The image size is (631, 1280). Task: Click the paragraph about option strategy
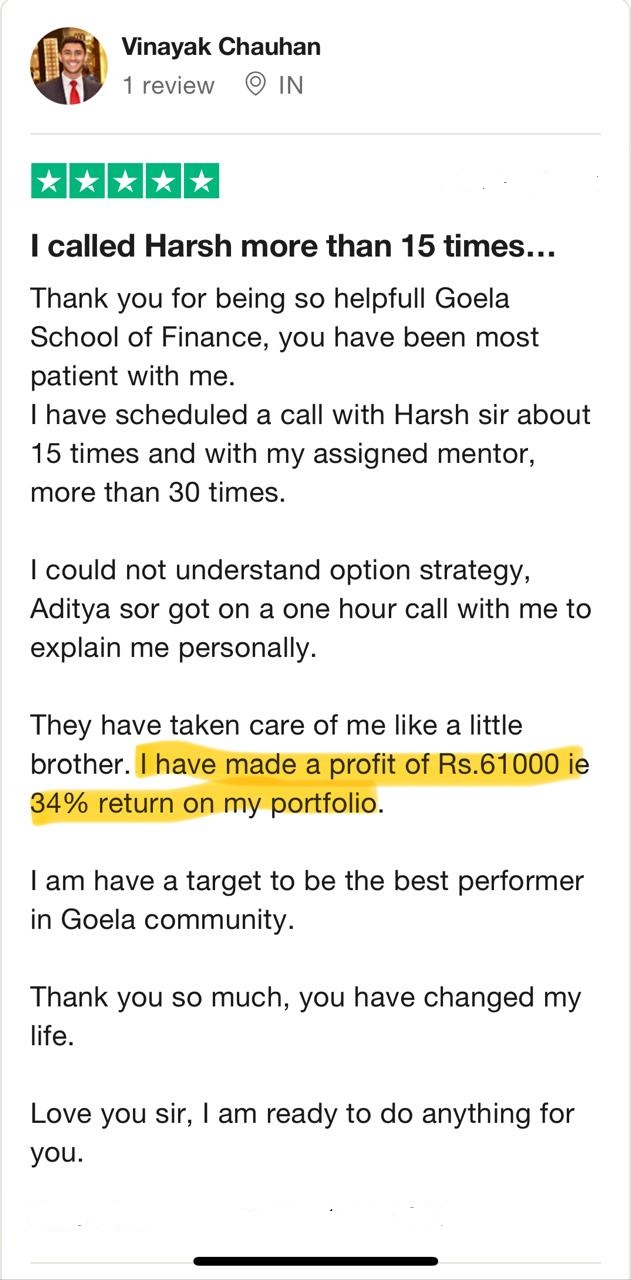pos(310,608)
